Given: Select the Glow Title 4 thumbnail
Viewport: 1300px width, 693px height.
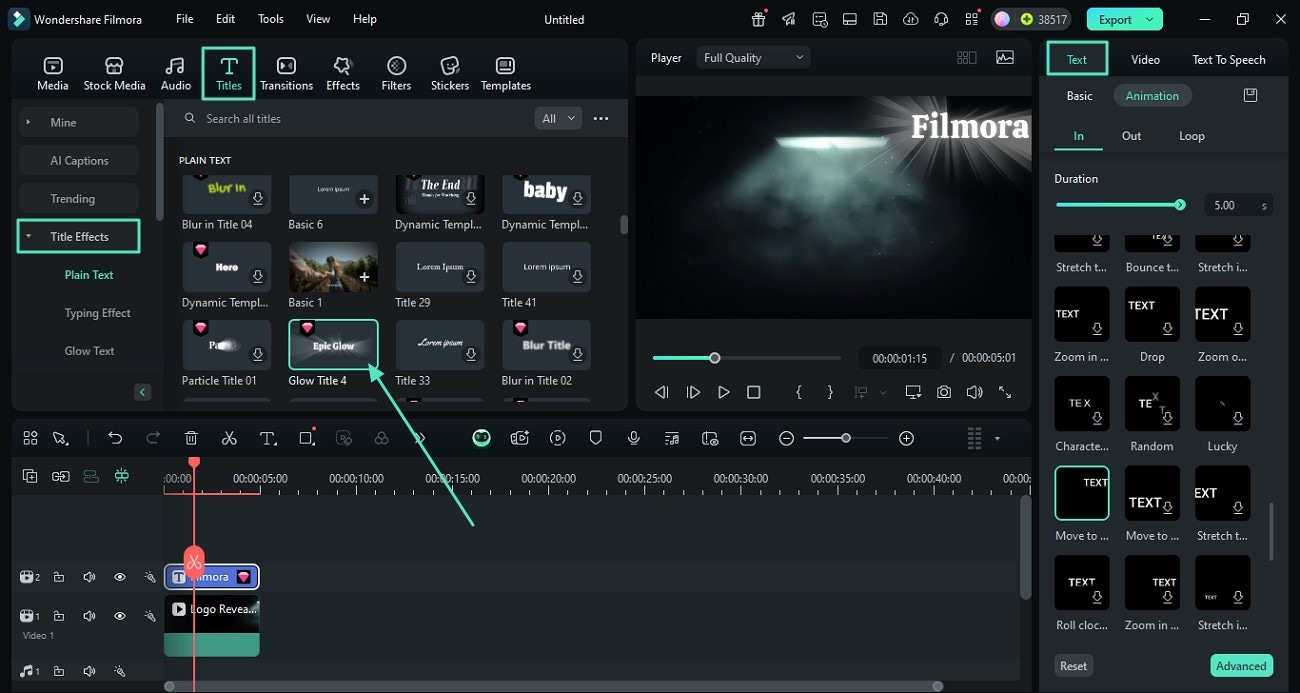Looking at the screenshot, I should tap(333, 345).
